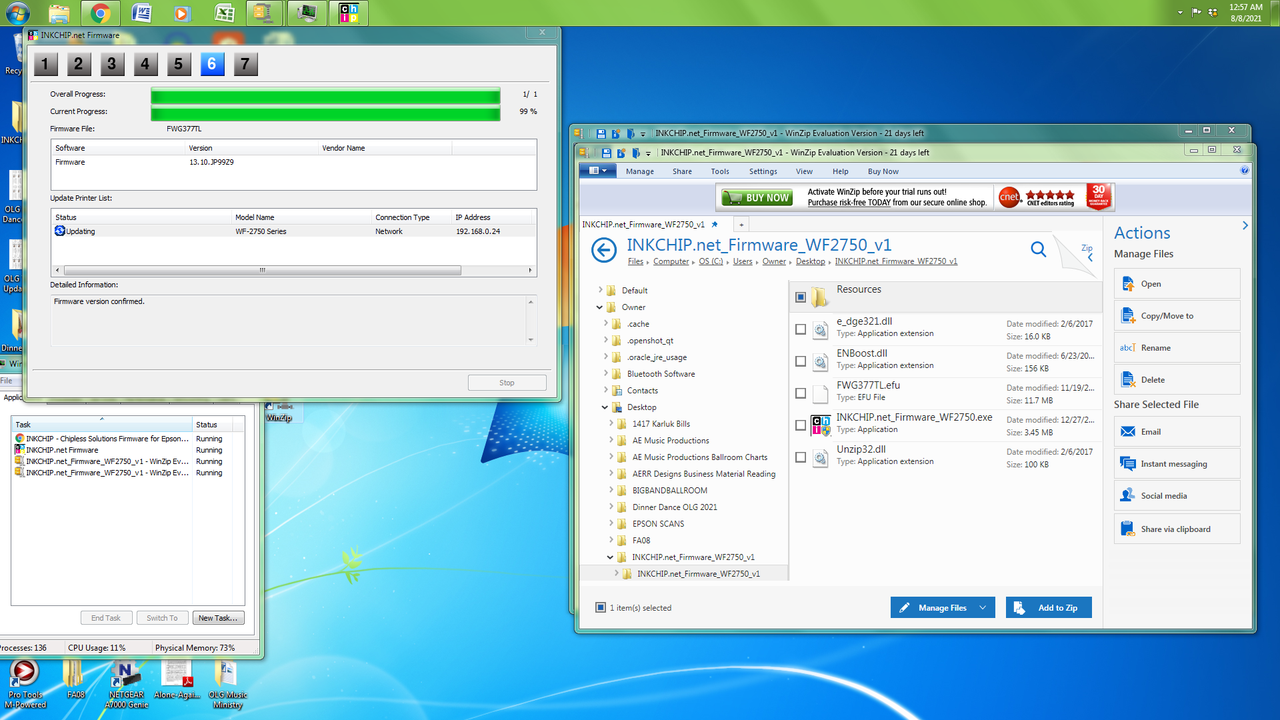The width and height of the screenshot is (1280, 720).
Task: Click step 1 in INKCHIP Firmware
Action: (46, 65)
